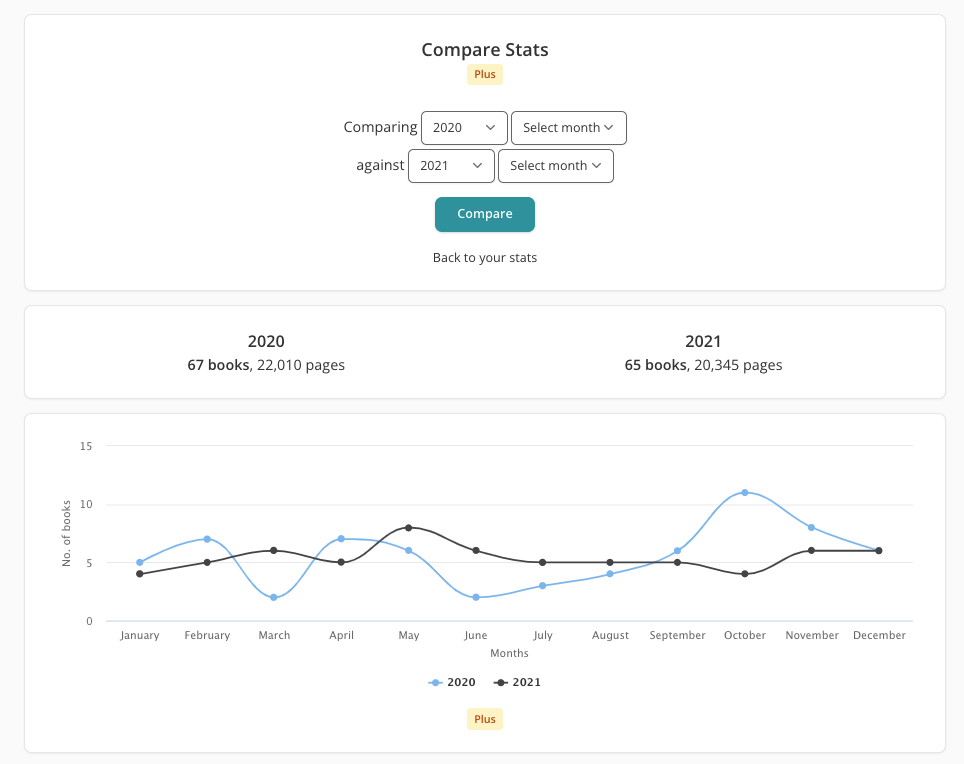
Task: Click the 2020 July data point at 3
Action: pyautogui.click(x=542, y=586)
